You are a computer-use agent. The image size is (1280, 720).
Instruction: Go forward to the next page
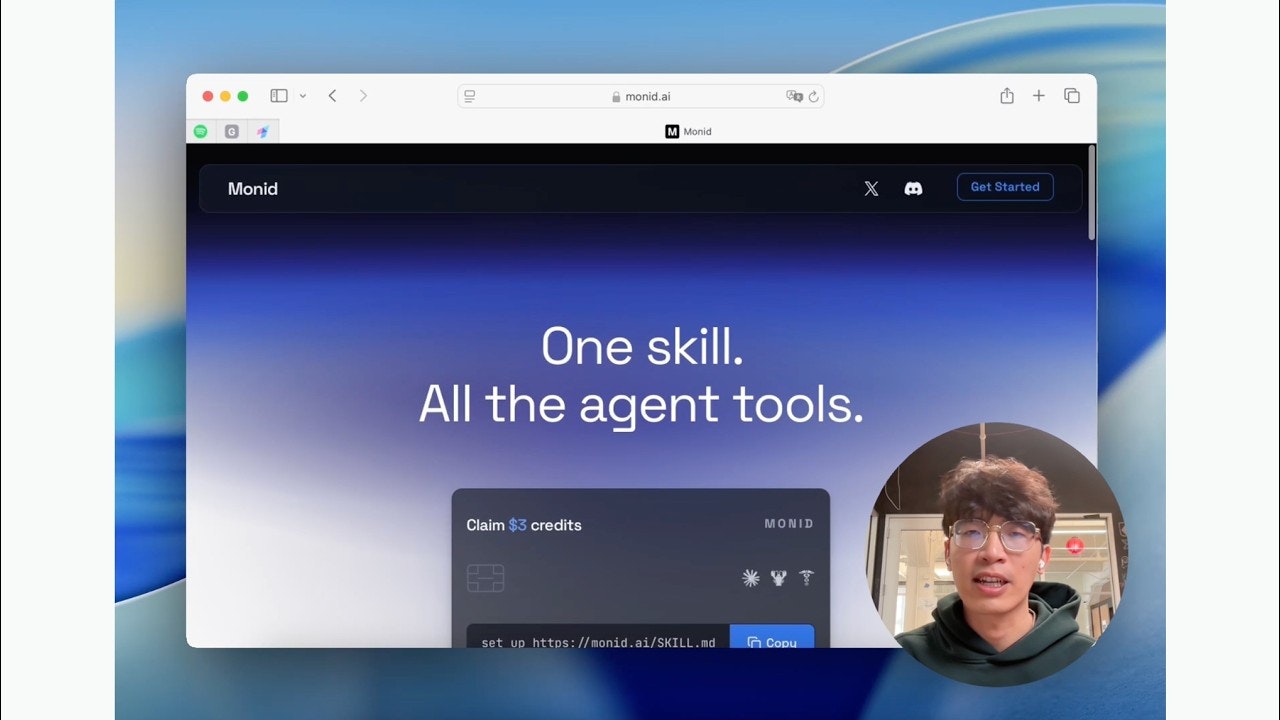click(363, 96)
